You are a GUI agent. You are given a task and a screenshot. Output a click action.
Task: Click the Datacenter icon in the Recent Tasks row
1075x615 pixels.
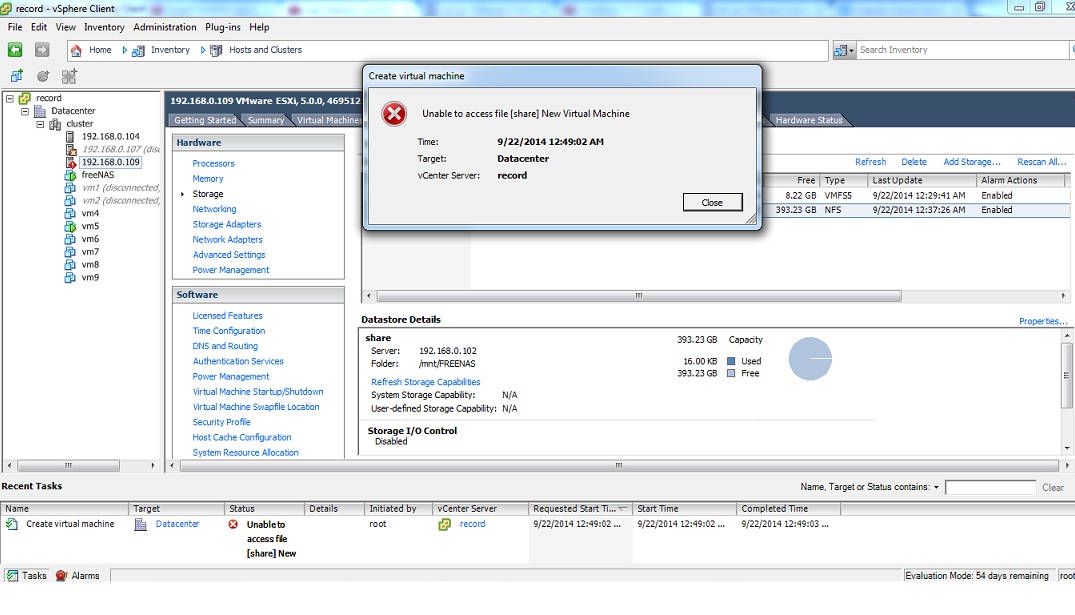pyautogui.click(x=141, y=524)
